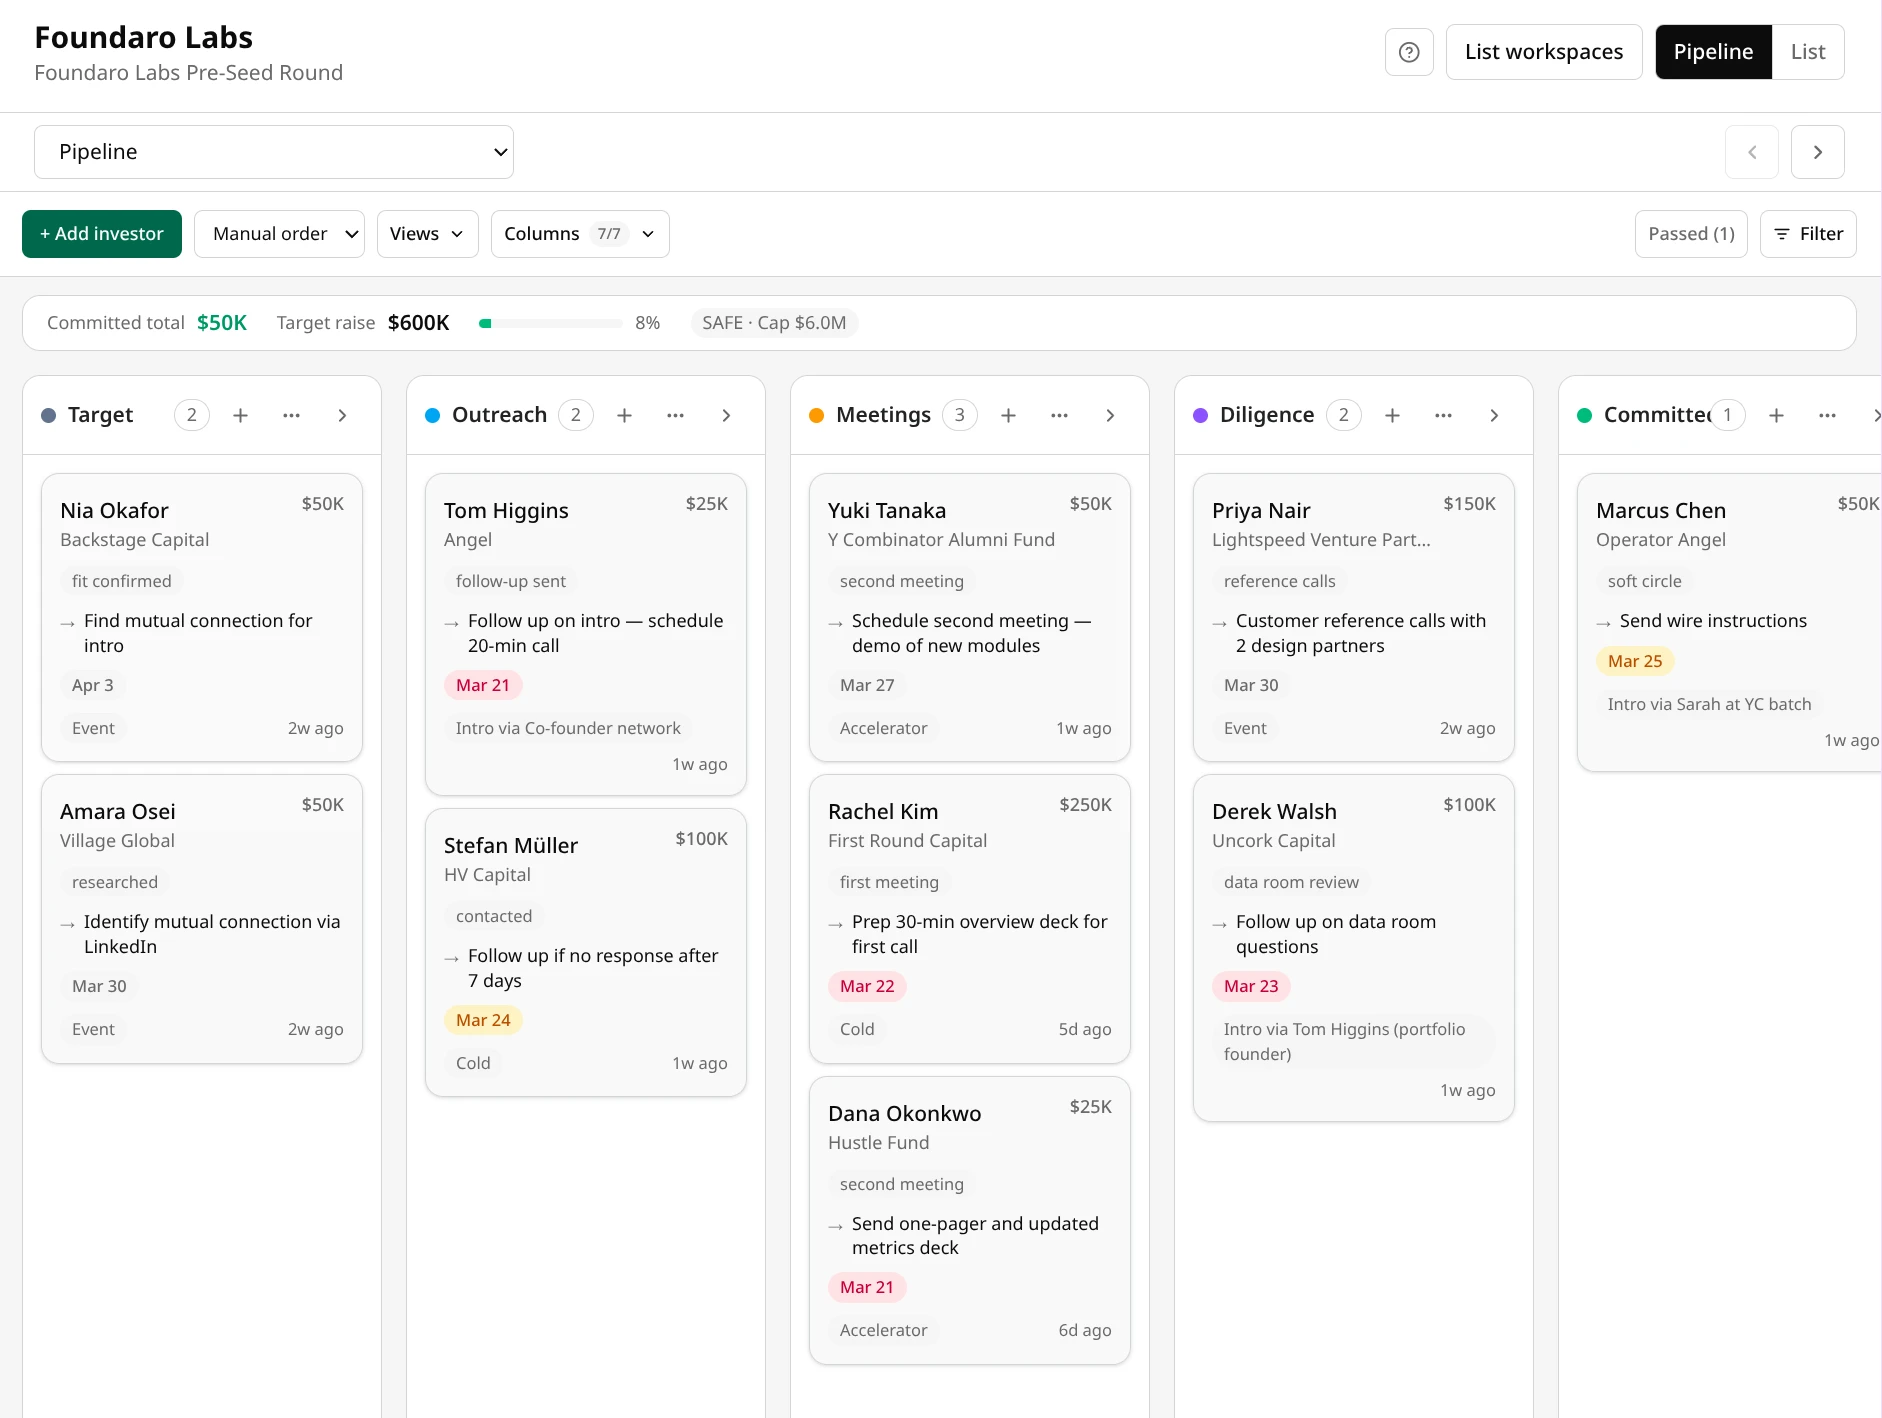Click the fundraise progress bar at 8%
The width and height of the screenshot is (1882, 1418).
click(550, 323)
